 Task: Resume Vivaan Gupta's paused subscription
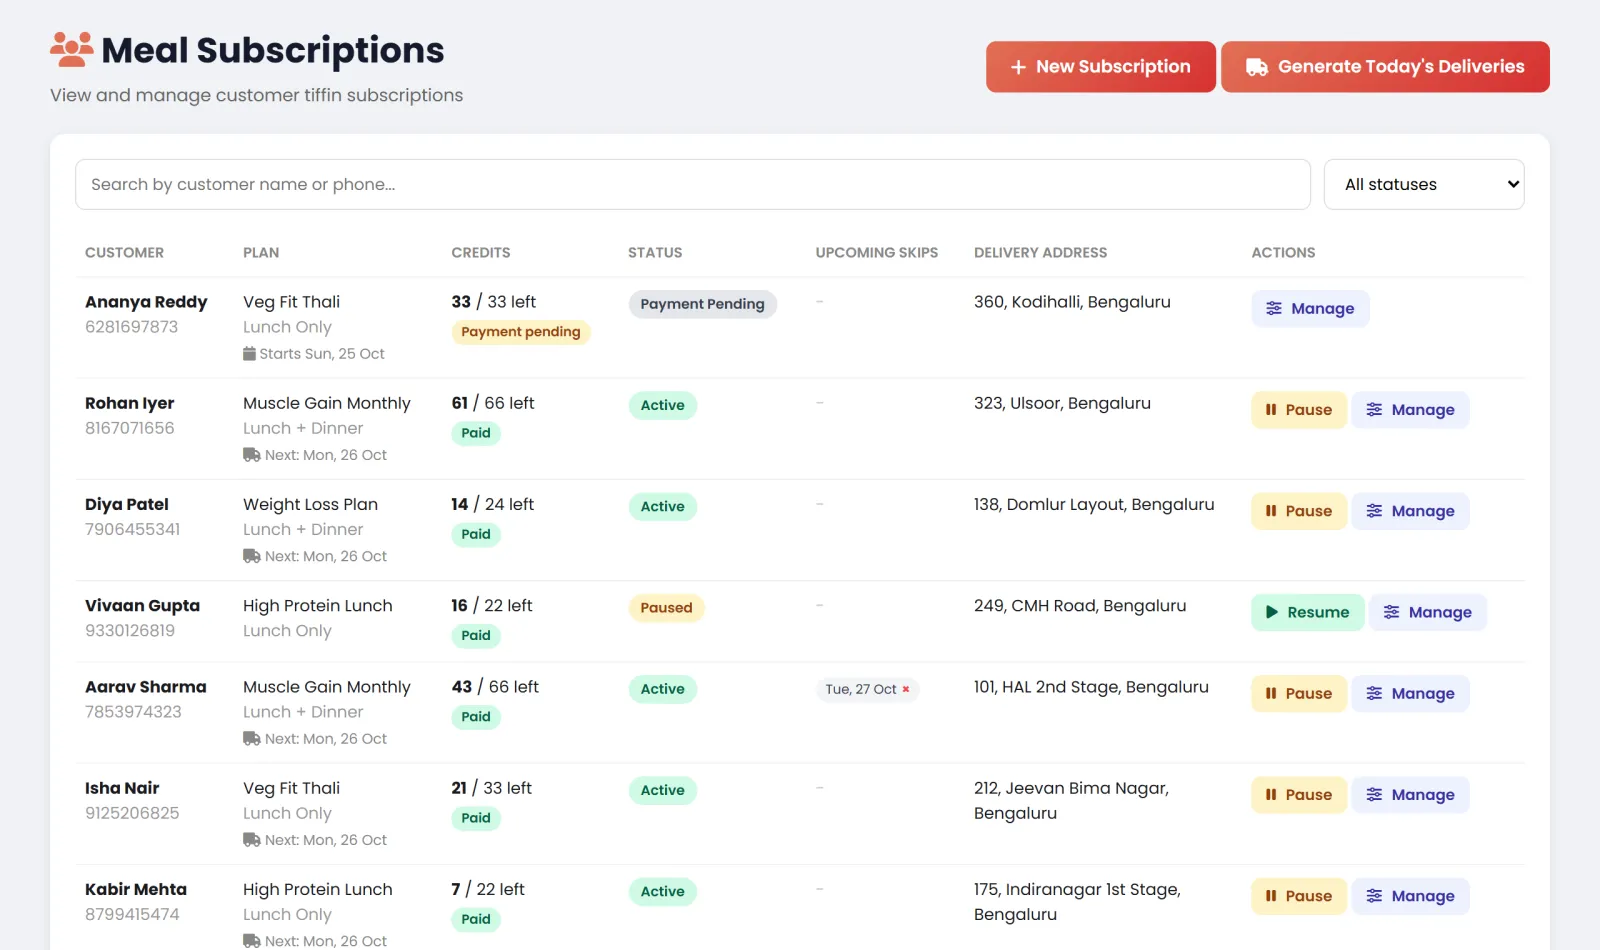tap(1307, 612)
